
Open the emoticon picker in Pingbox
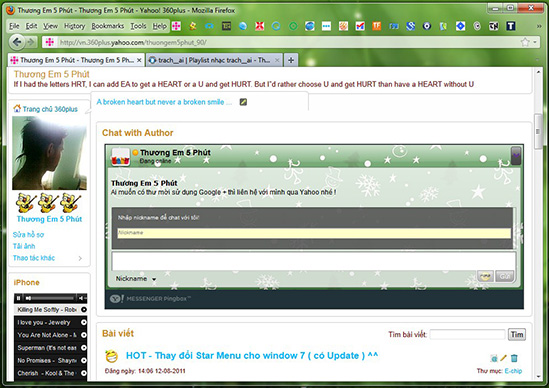485,276
